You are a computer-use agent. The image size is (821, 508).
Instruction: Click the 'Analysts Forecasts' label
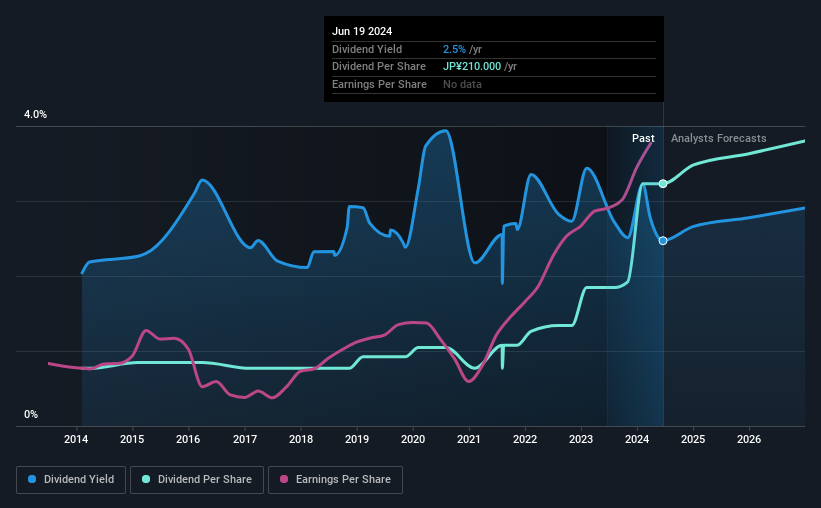(718, 138)
